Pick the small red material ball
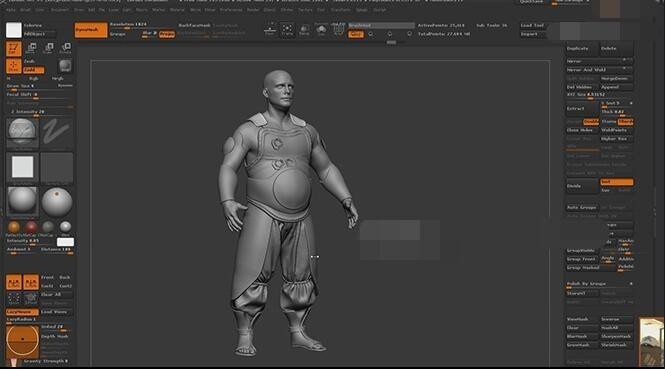The width and height of the screenshot is (665, 369). click(x=31, y=227)
